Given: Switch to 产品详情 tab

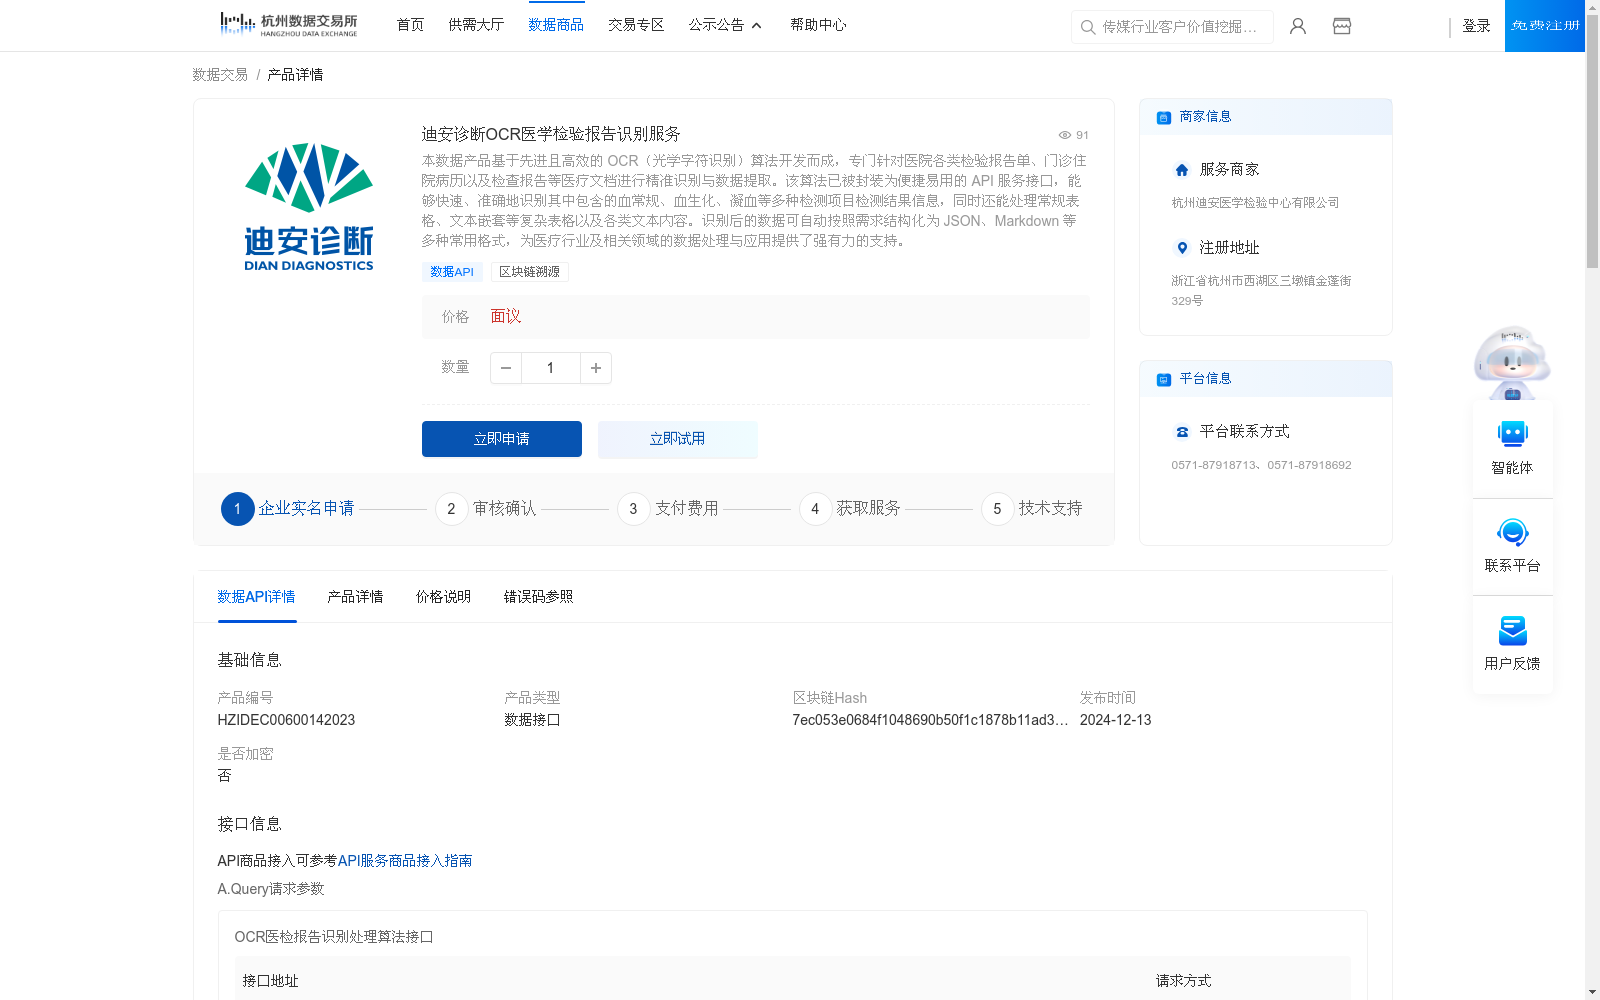Looking at the screenshot, I should click(x=355, y=597).
